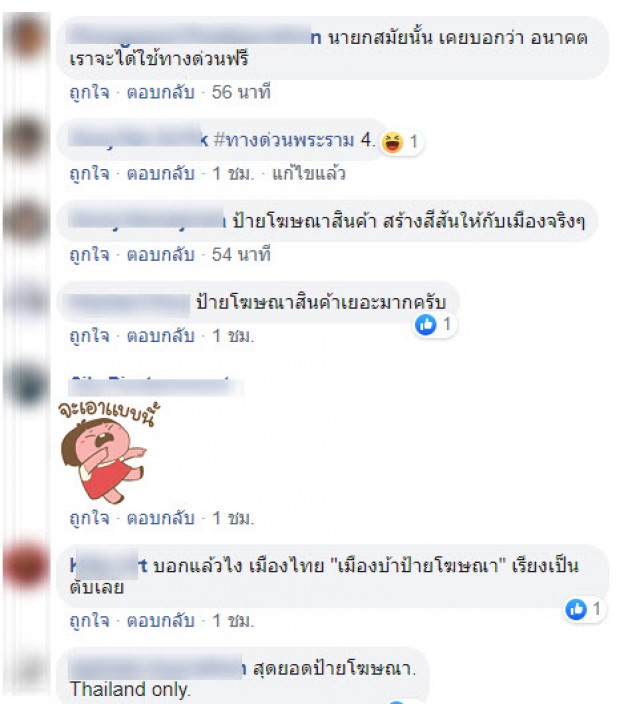
Task: Open the sticker commenter's dark avatar
Action: point(27,385)
